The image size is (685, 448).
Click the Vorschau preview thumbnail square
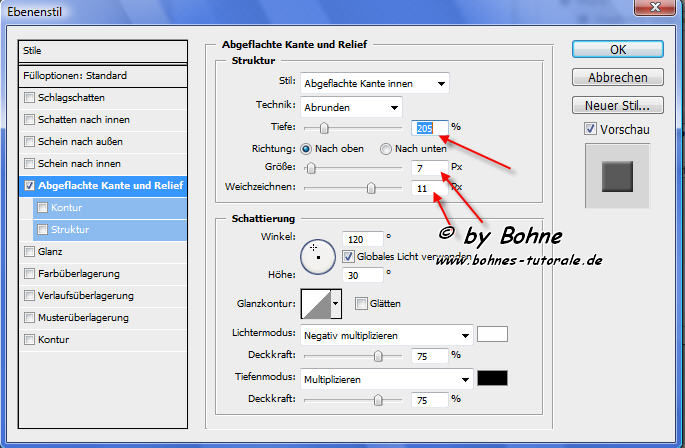pyautogui.click(x=617, y=177)
